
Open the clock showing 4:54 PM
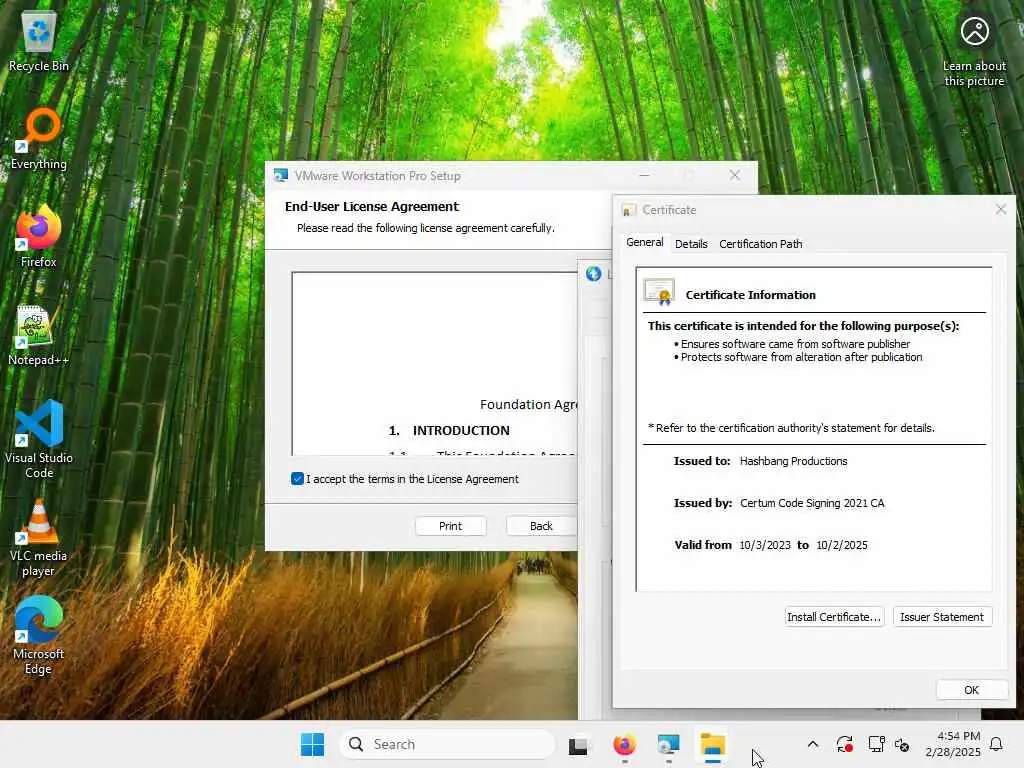(x=953, y=744)
